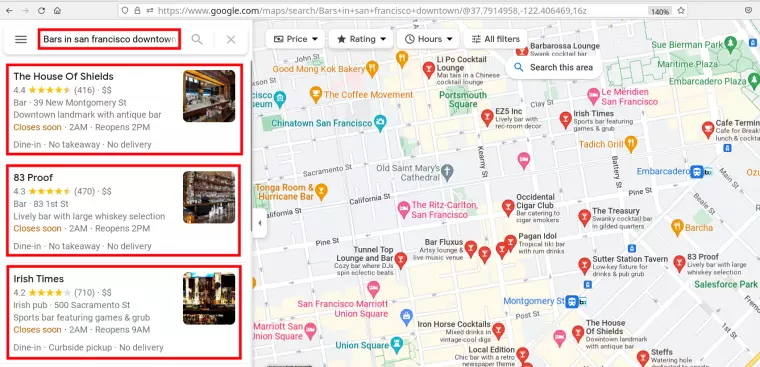Image resolution: width=760 pixels, height=367 pixels.
Task: Click the Barcha restaurant pin
Action: coord(677,227)
